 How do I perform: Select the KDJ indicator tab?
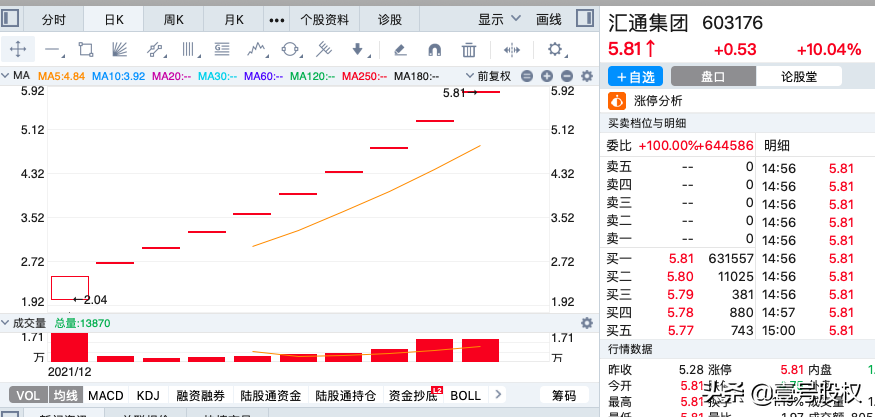(x=148, y=395)
